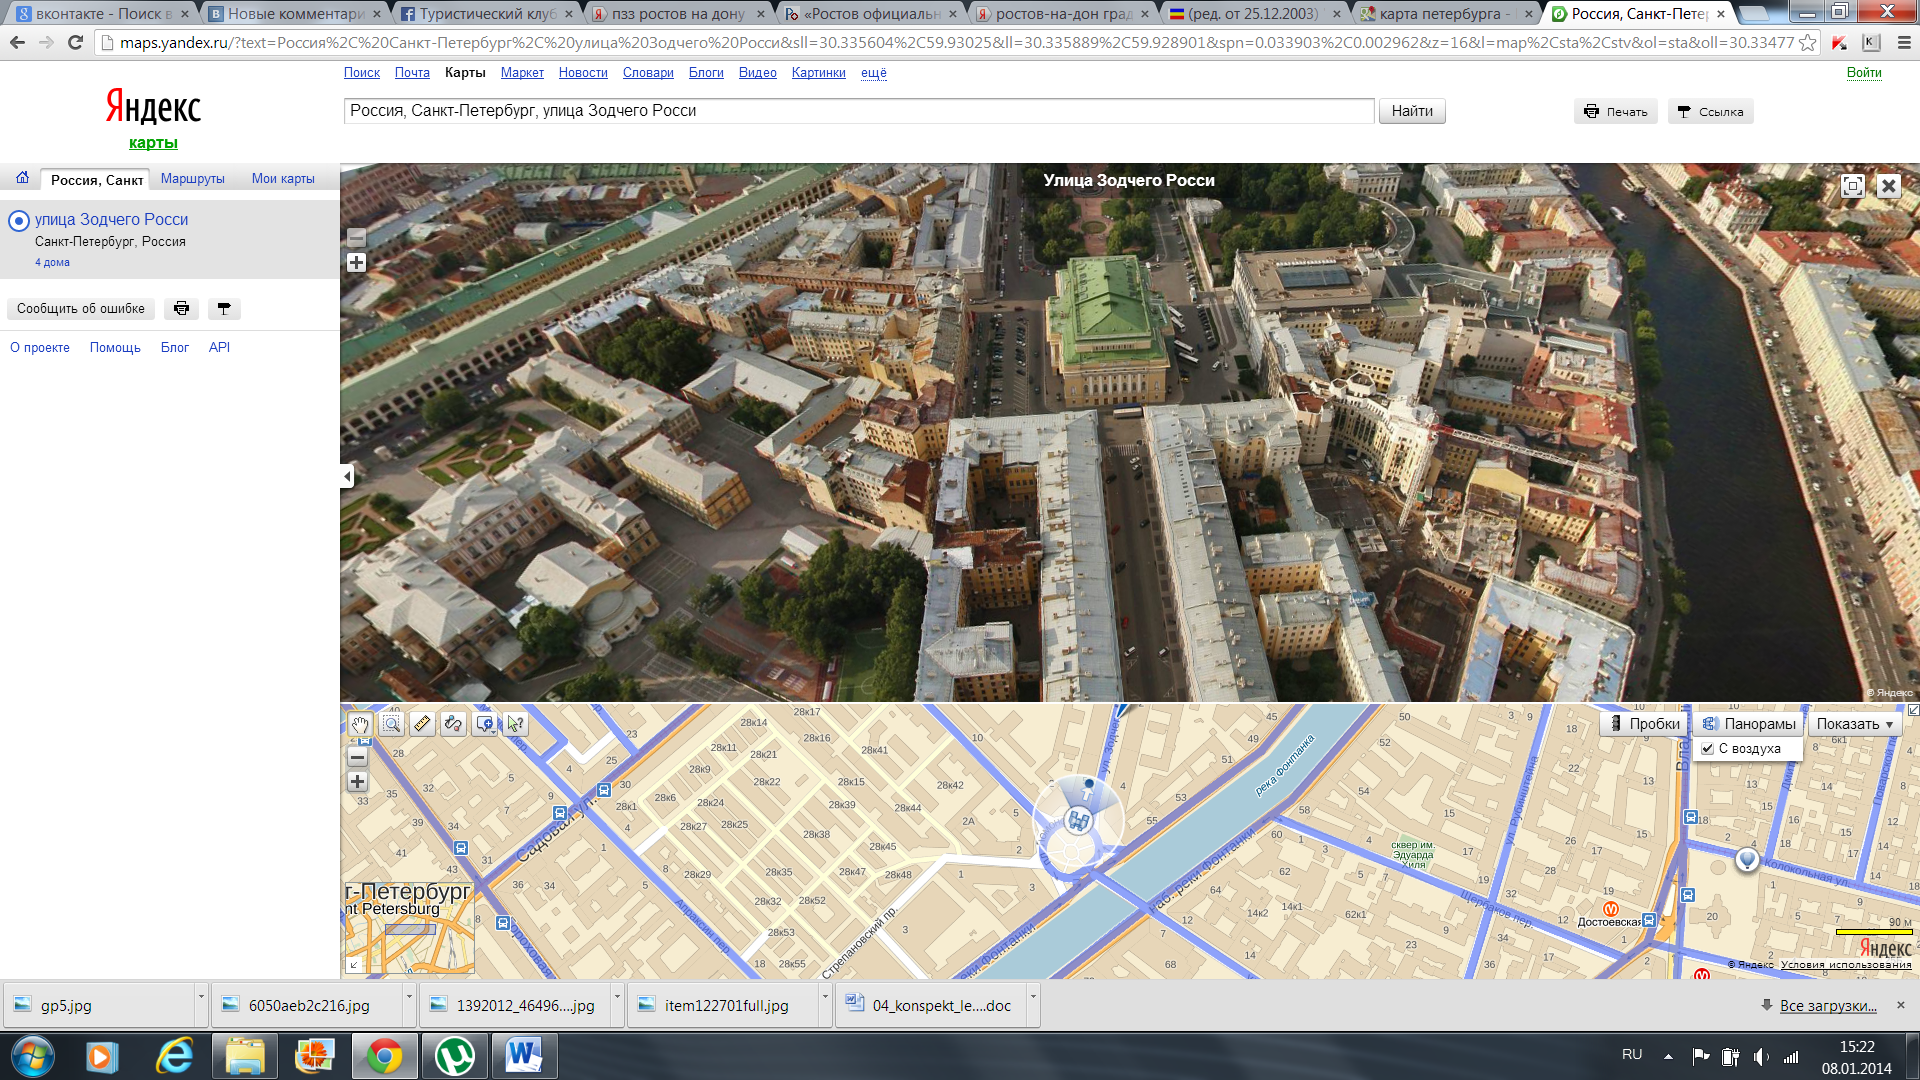
Task: Open dropdown arrow for 6050aeb2c216.jpg download
Action: 409,997
